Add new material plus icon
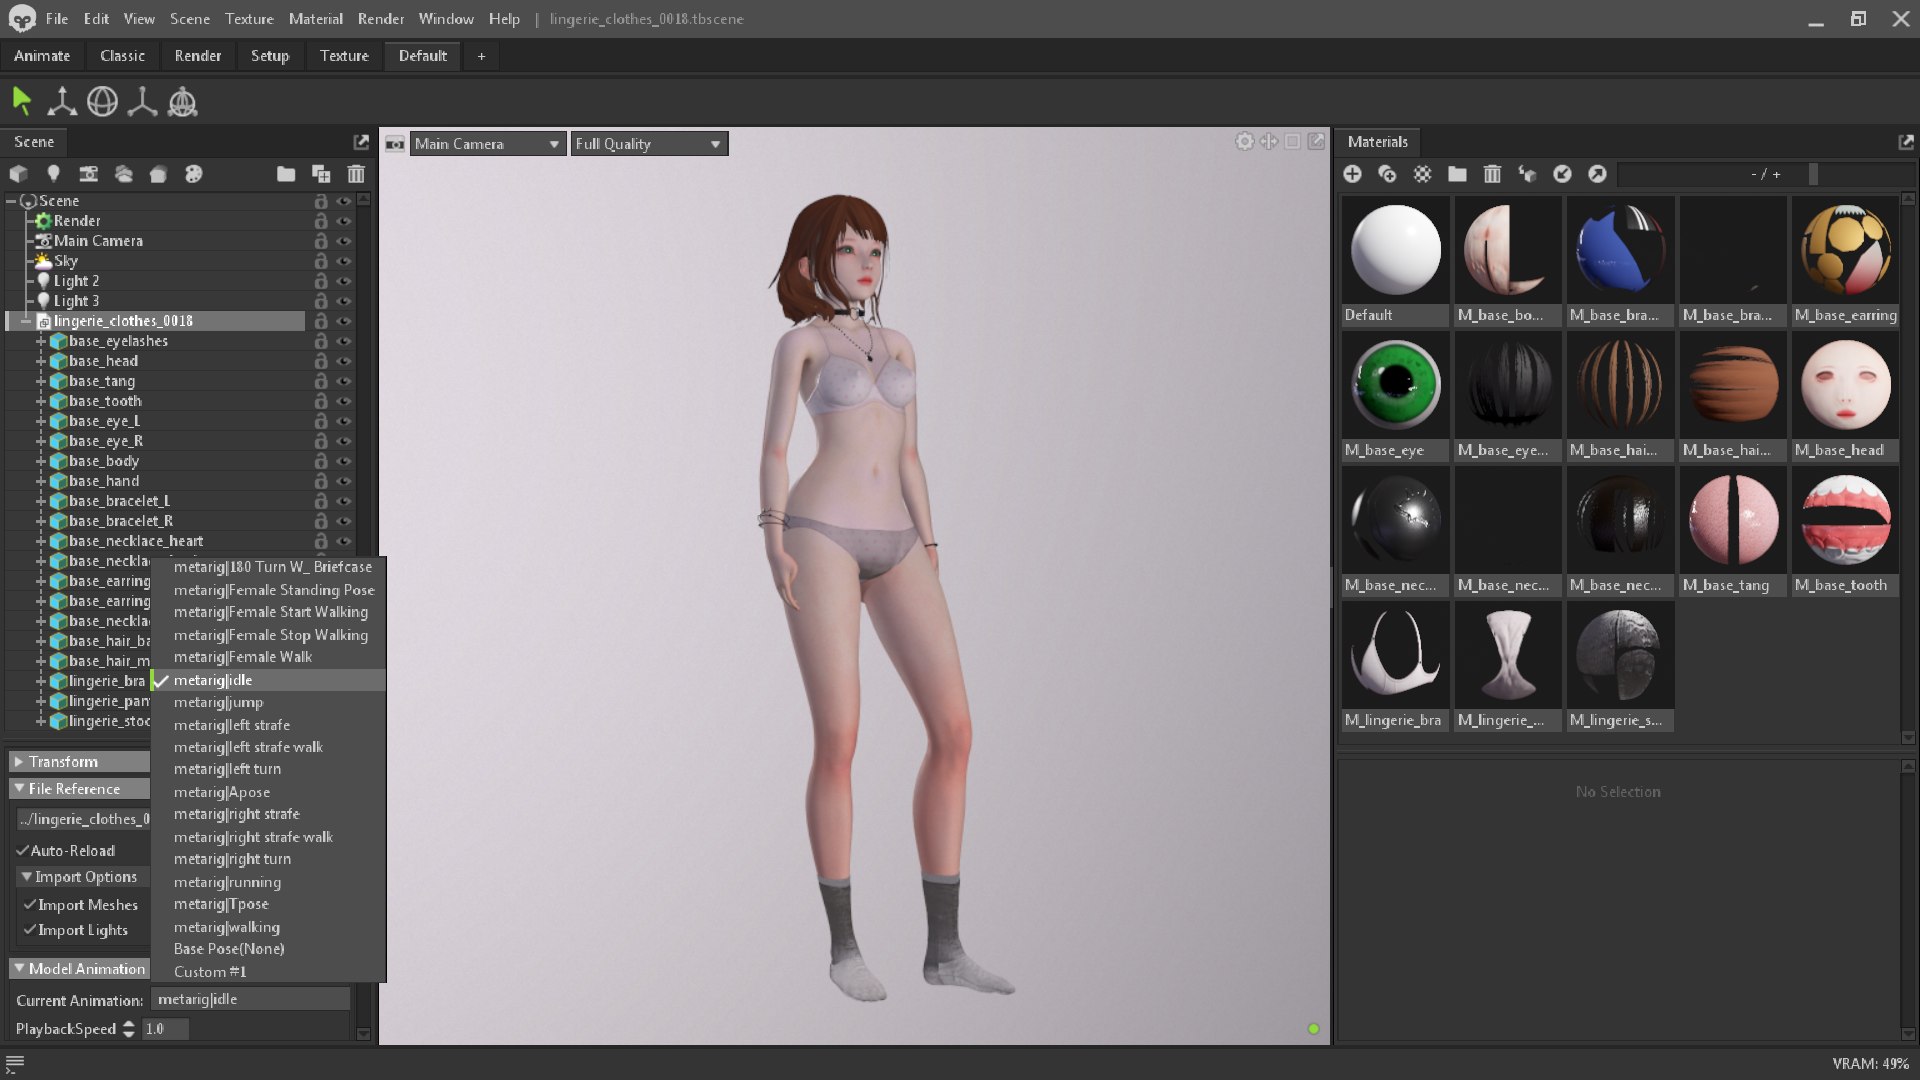The width and height of the screenshot is (1920, 1080). 1352,174
